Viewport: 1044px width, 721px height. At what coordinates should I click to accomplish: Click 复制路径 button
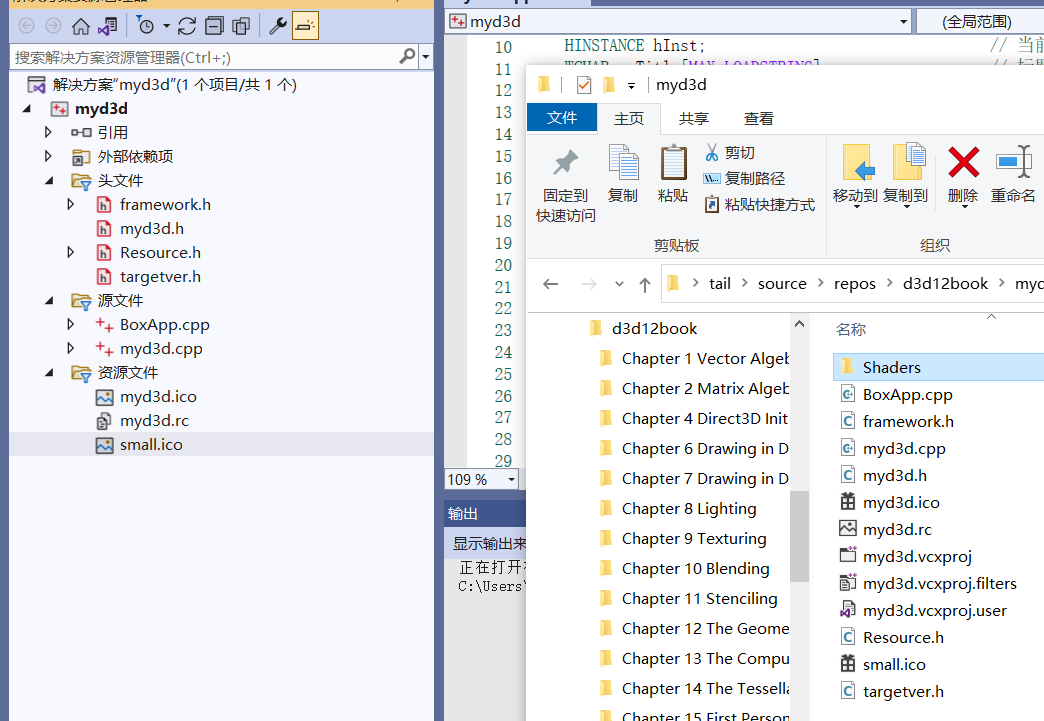pyautogui.click(x=744, y=178)
